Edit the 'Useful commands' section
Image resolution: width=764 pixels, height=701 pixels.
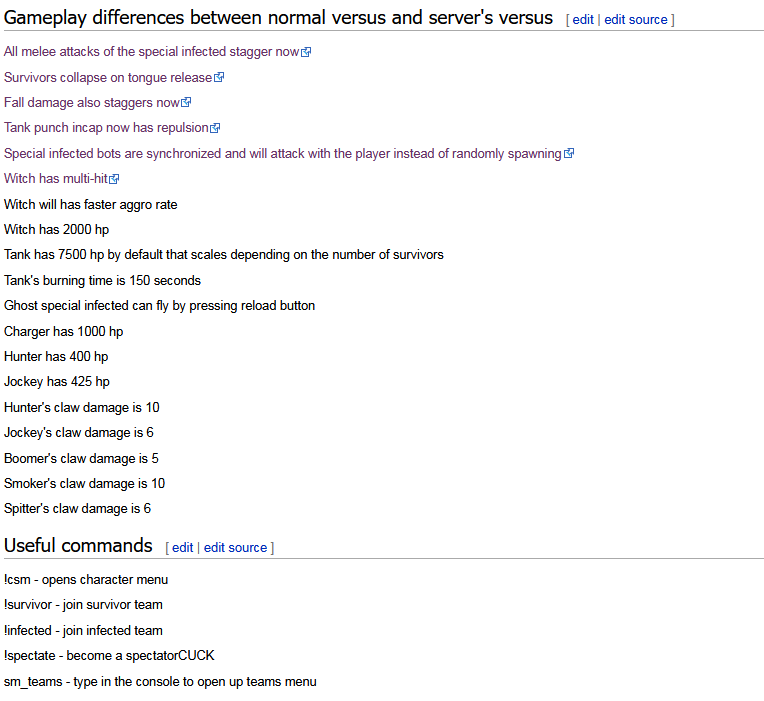coord(183,547)
